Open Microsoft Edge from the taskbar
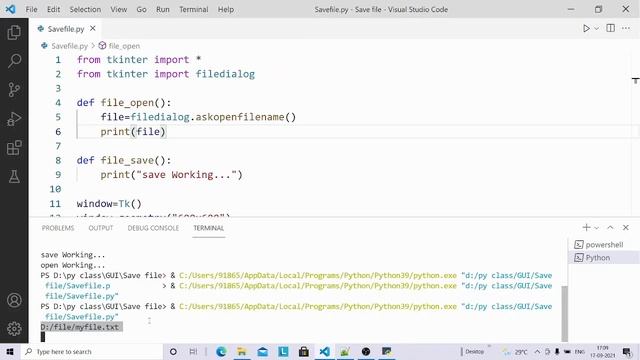Screen dimensions: 640x360 pyautogui.click(x=221, y=351)
